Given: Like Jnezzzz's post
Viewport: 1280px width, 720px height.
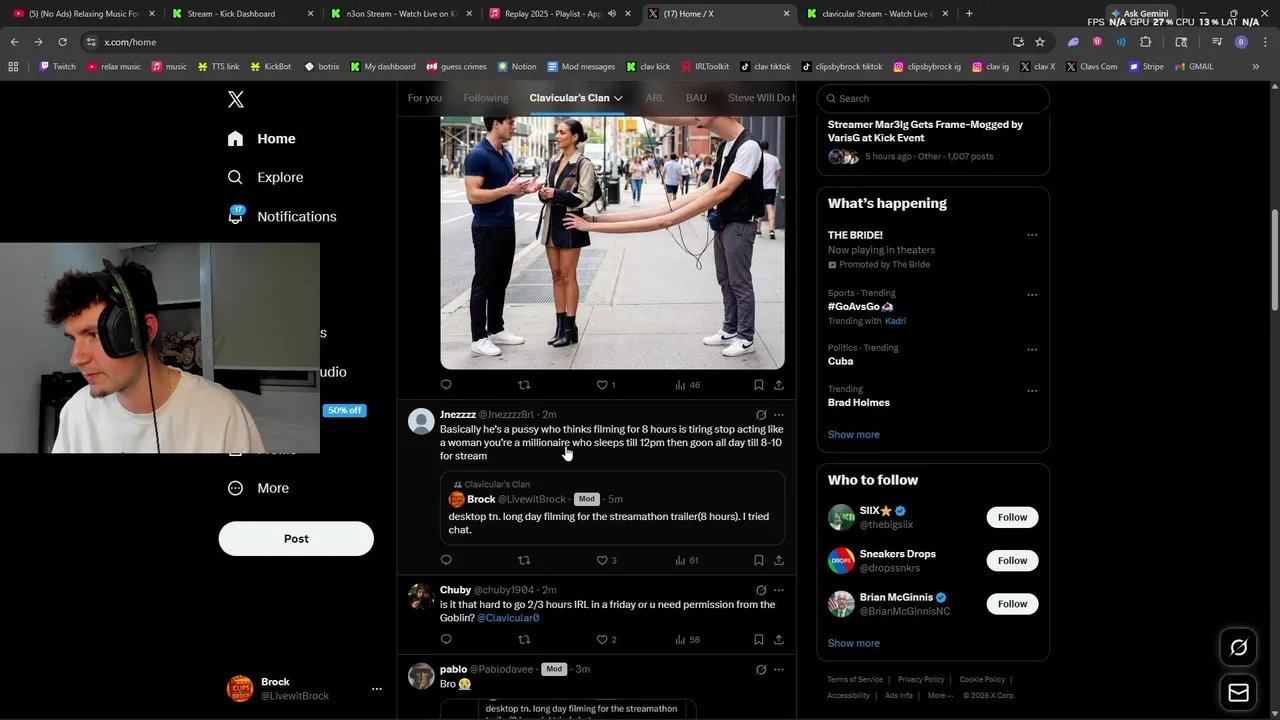Looking at the screenshot, I should coord(602,560).
